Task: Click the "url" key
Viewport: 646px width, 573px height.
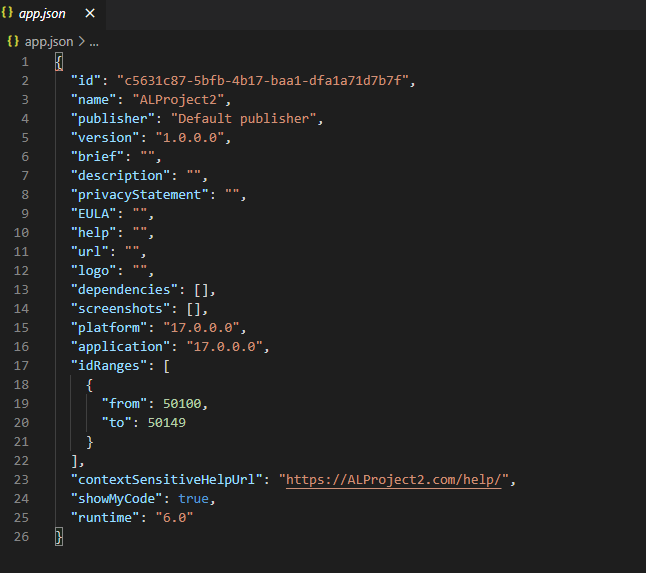Action: (x=89, y=252)
